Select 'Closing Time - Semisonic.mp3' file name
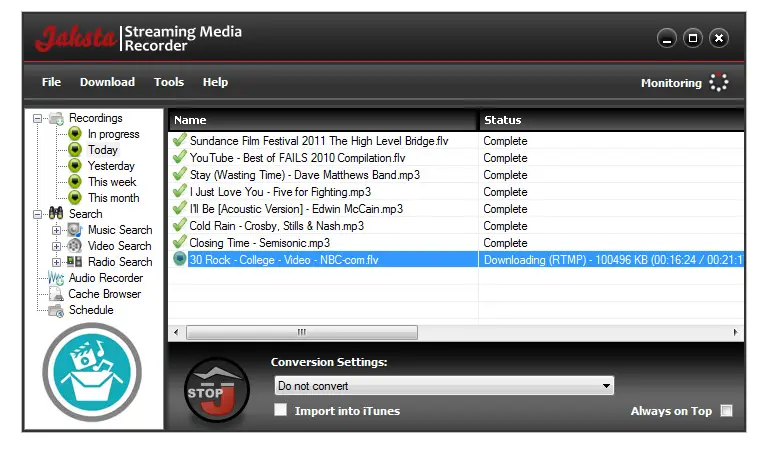This screenshot has height=464, width=768. tap(260, 243)
